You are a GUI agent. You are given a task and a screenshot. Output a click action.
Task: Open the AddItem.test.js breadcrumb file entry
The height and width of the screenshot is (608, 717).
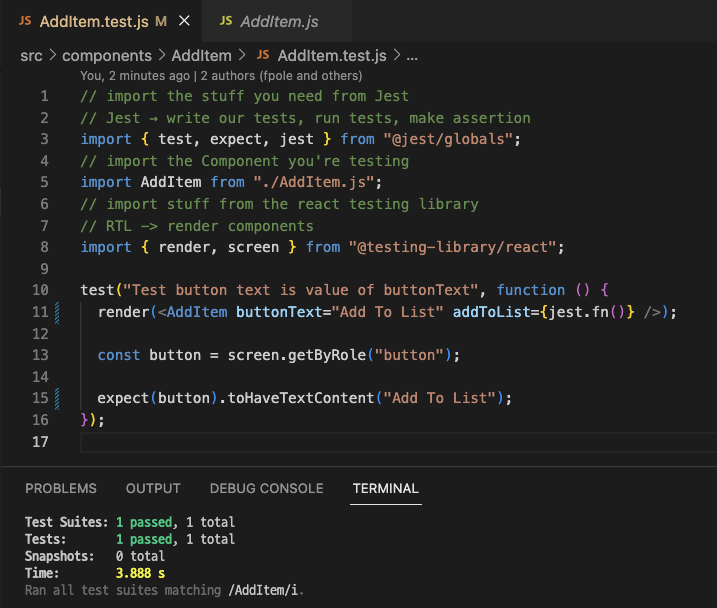click(x=332, y=55)
